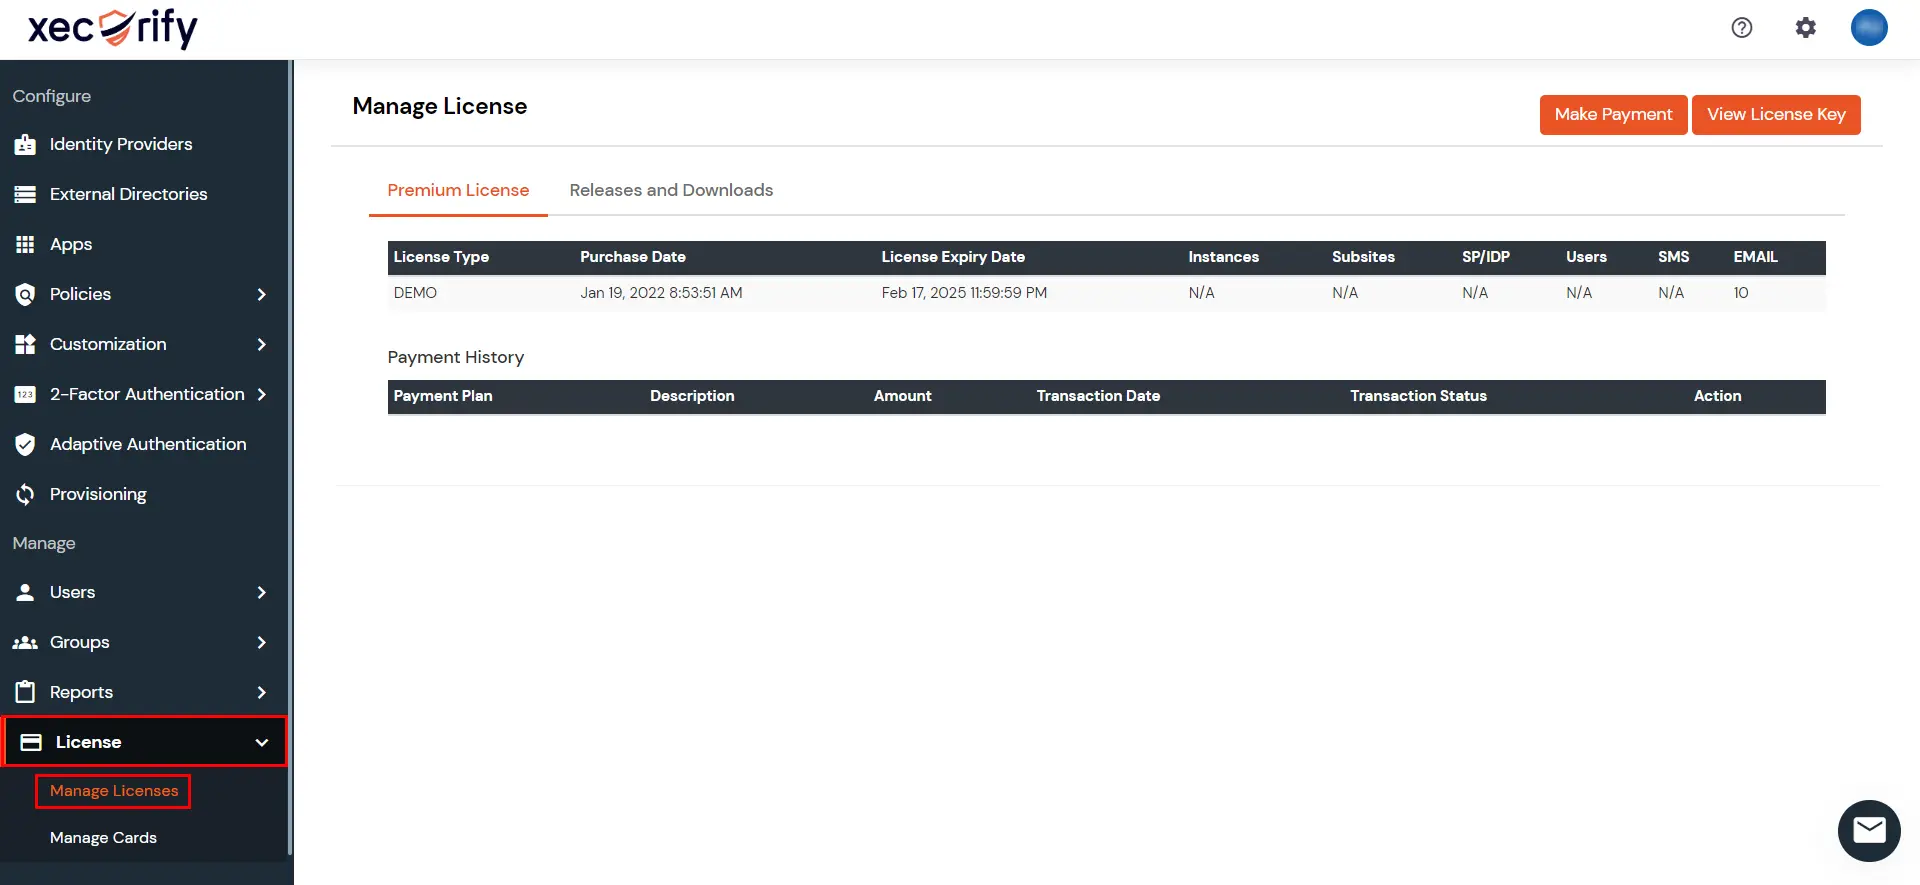Click the Adaptive Authentication shield icon

click(25, 444)
